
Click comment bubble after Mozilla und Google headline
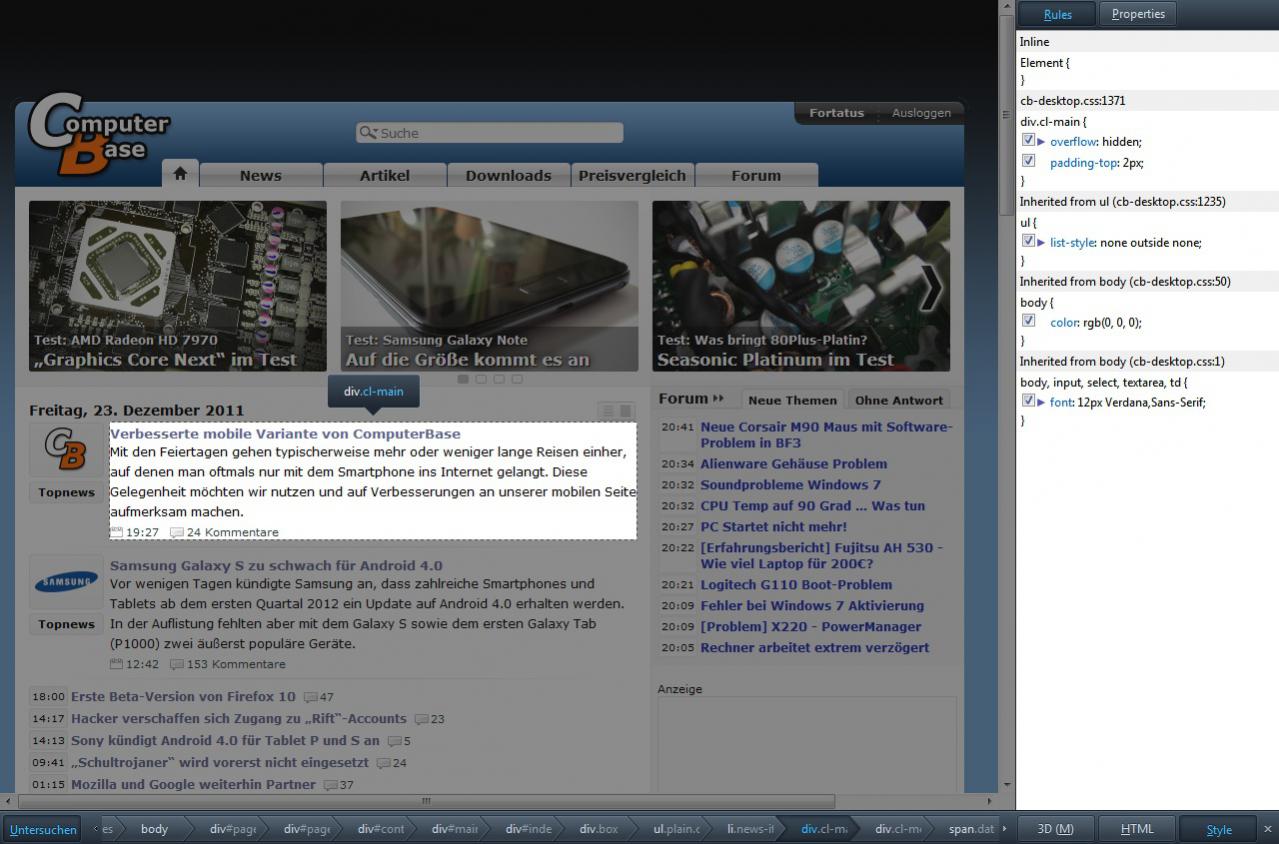pos(330,785)
